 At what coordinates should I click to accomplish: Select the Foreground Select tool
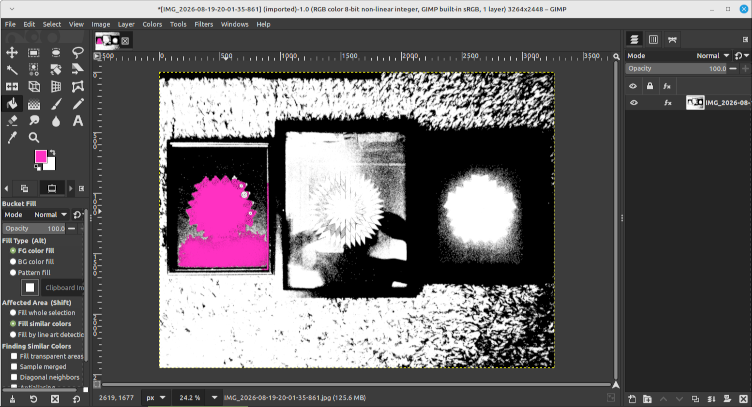(34, 70)
